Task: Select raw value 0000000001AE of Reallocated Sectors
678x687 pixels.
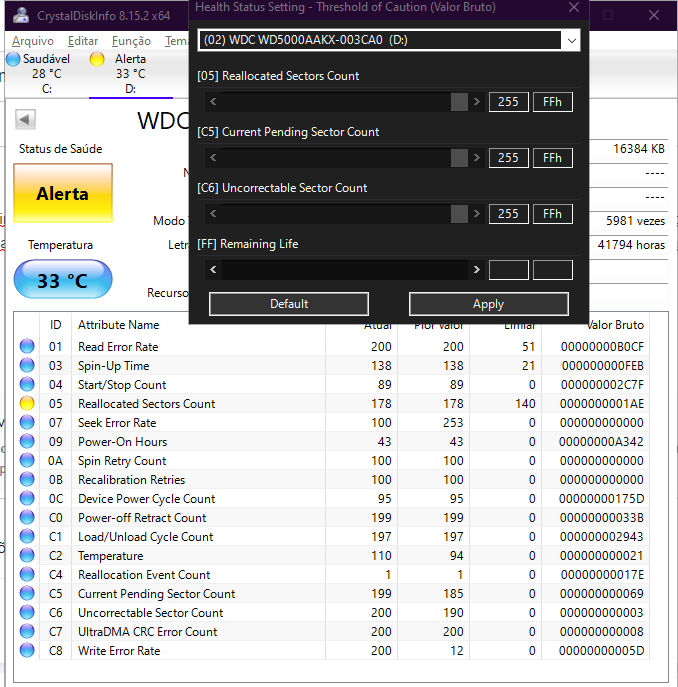Action: tap(601, 404)
